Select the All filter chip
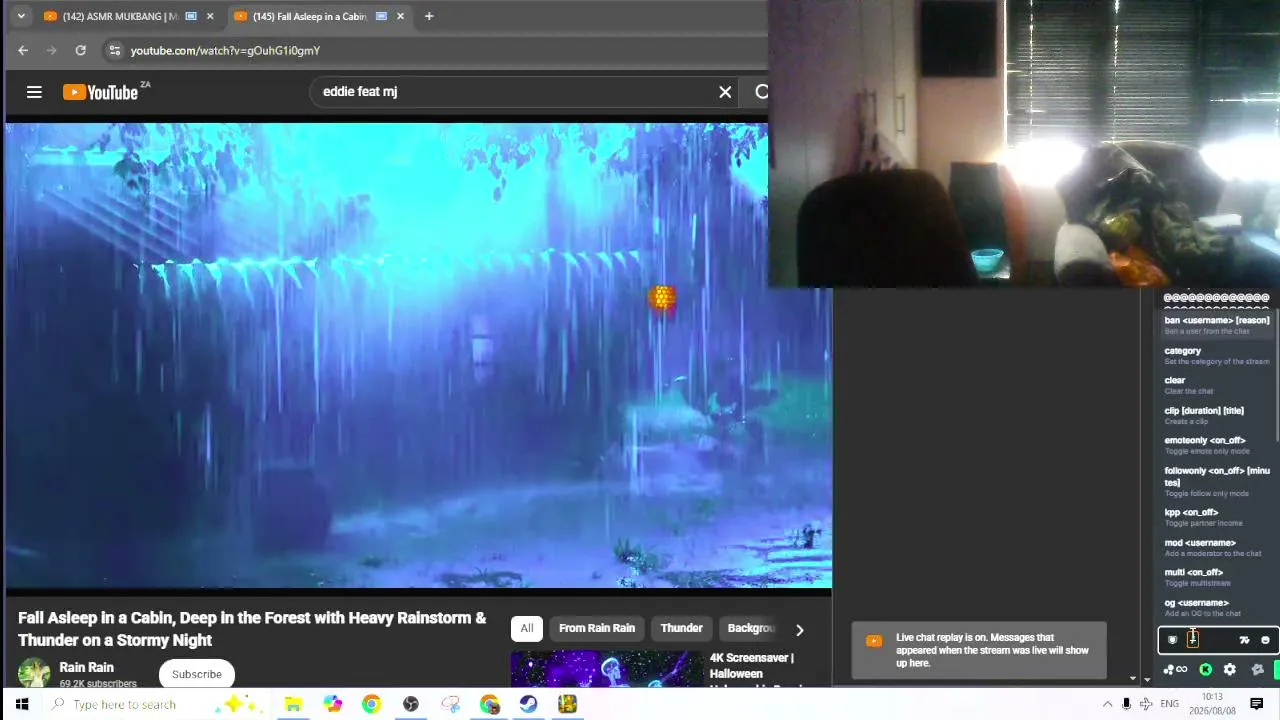The width and height of the screenshot is (1280, 720). point(526,628)
